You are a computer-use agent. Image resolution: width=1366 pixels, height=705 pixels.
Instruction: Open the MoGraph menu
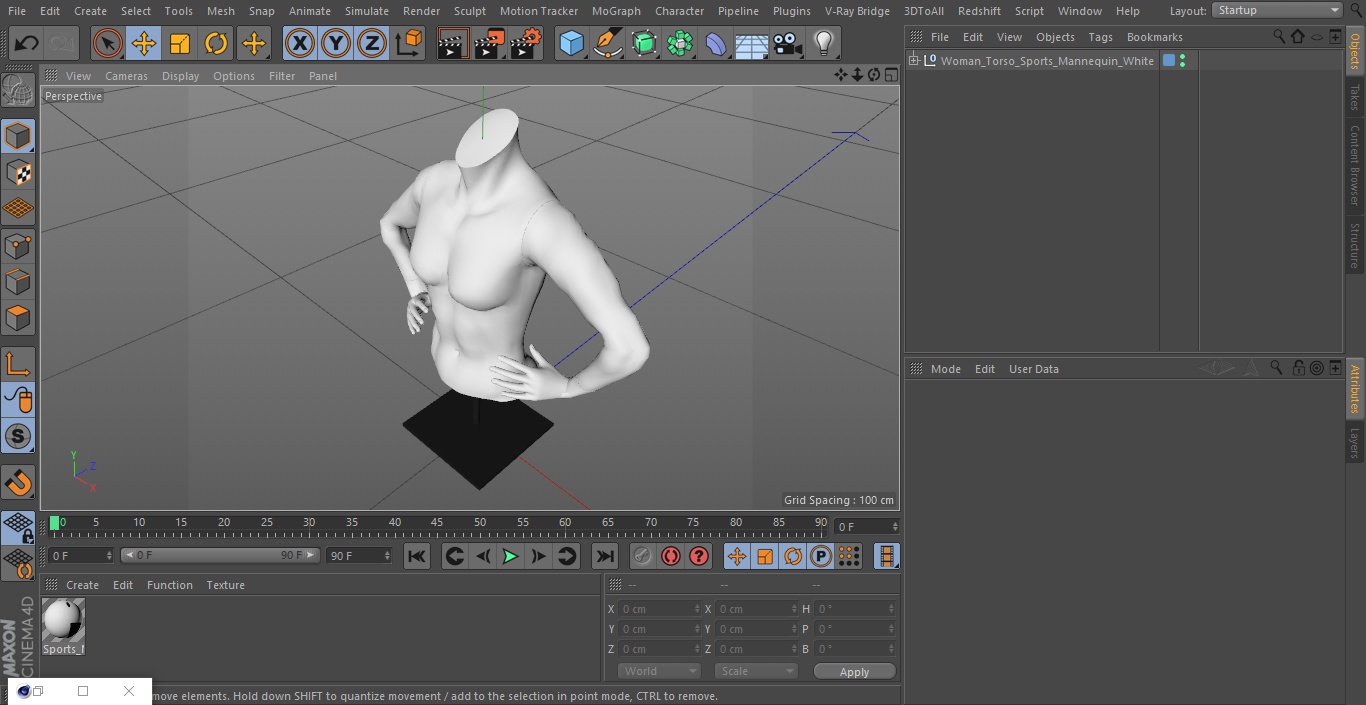pyautogui.click(x=616, y=11)
